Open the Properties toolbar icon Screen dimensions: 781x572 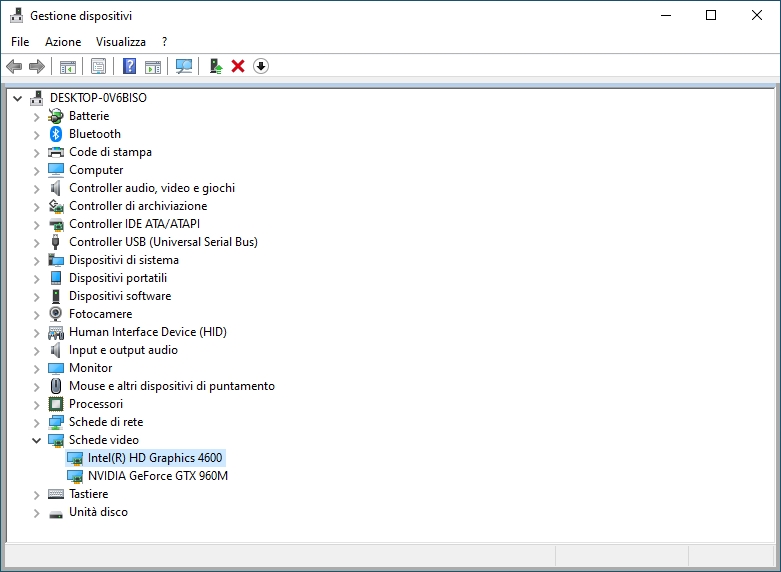99,66
